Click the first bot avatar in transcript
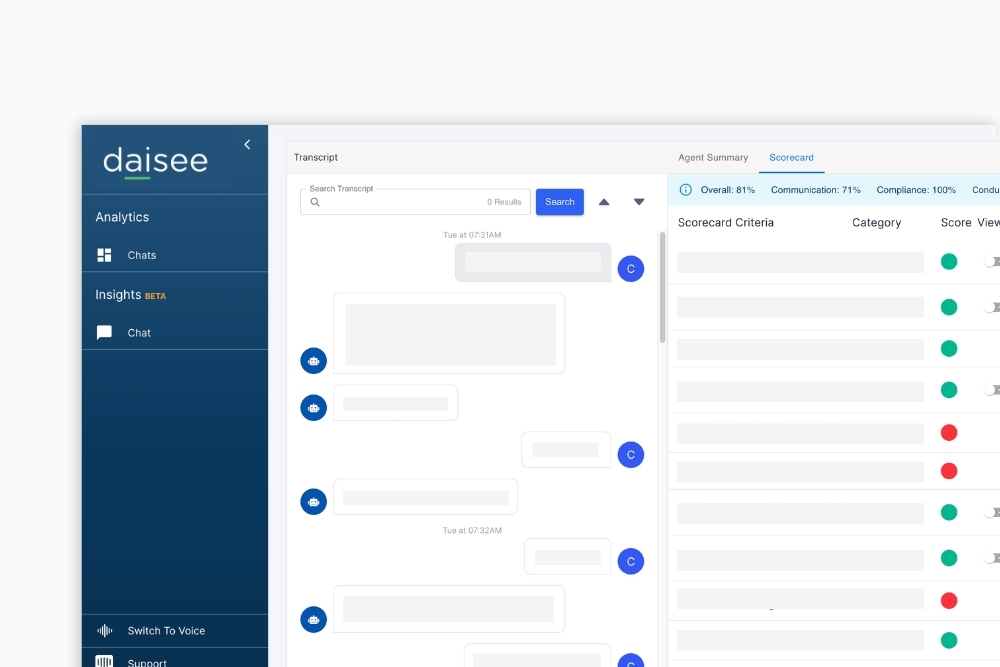 coord(314,361)
